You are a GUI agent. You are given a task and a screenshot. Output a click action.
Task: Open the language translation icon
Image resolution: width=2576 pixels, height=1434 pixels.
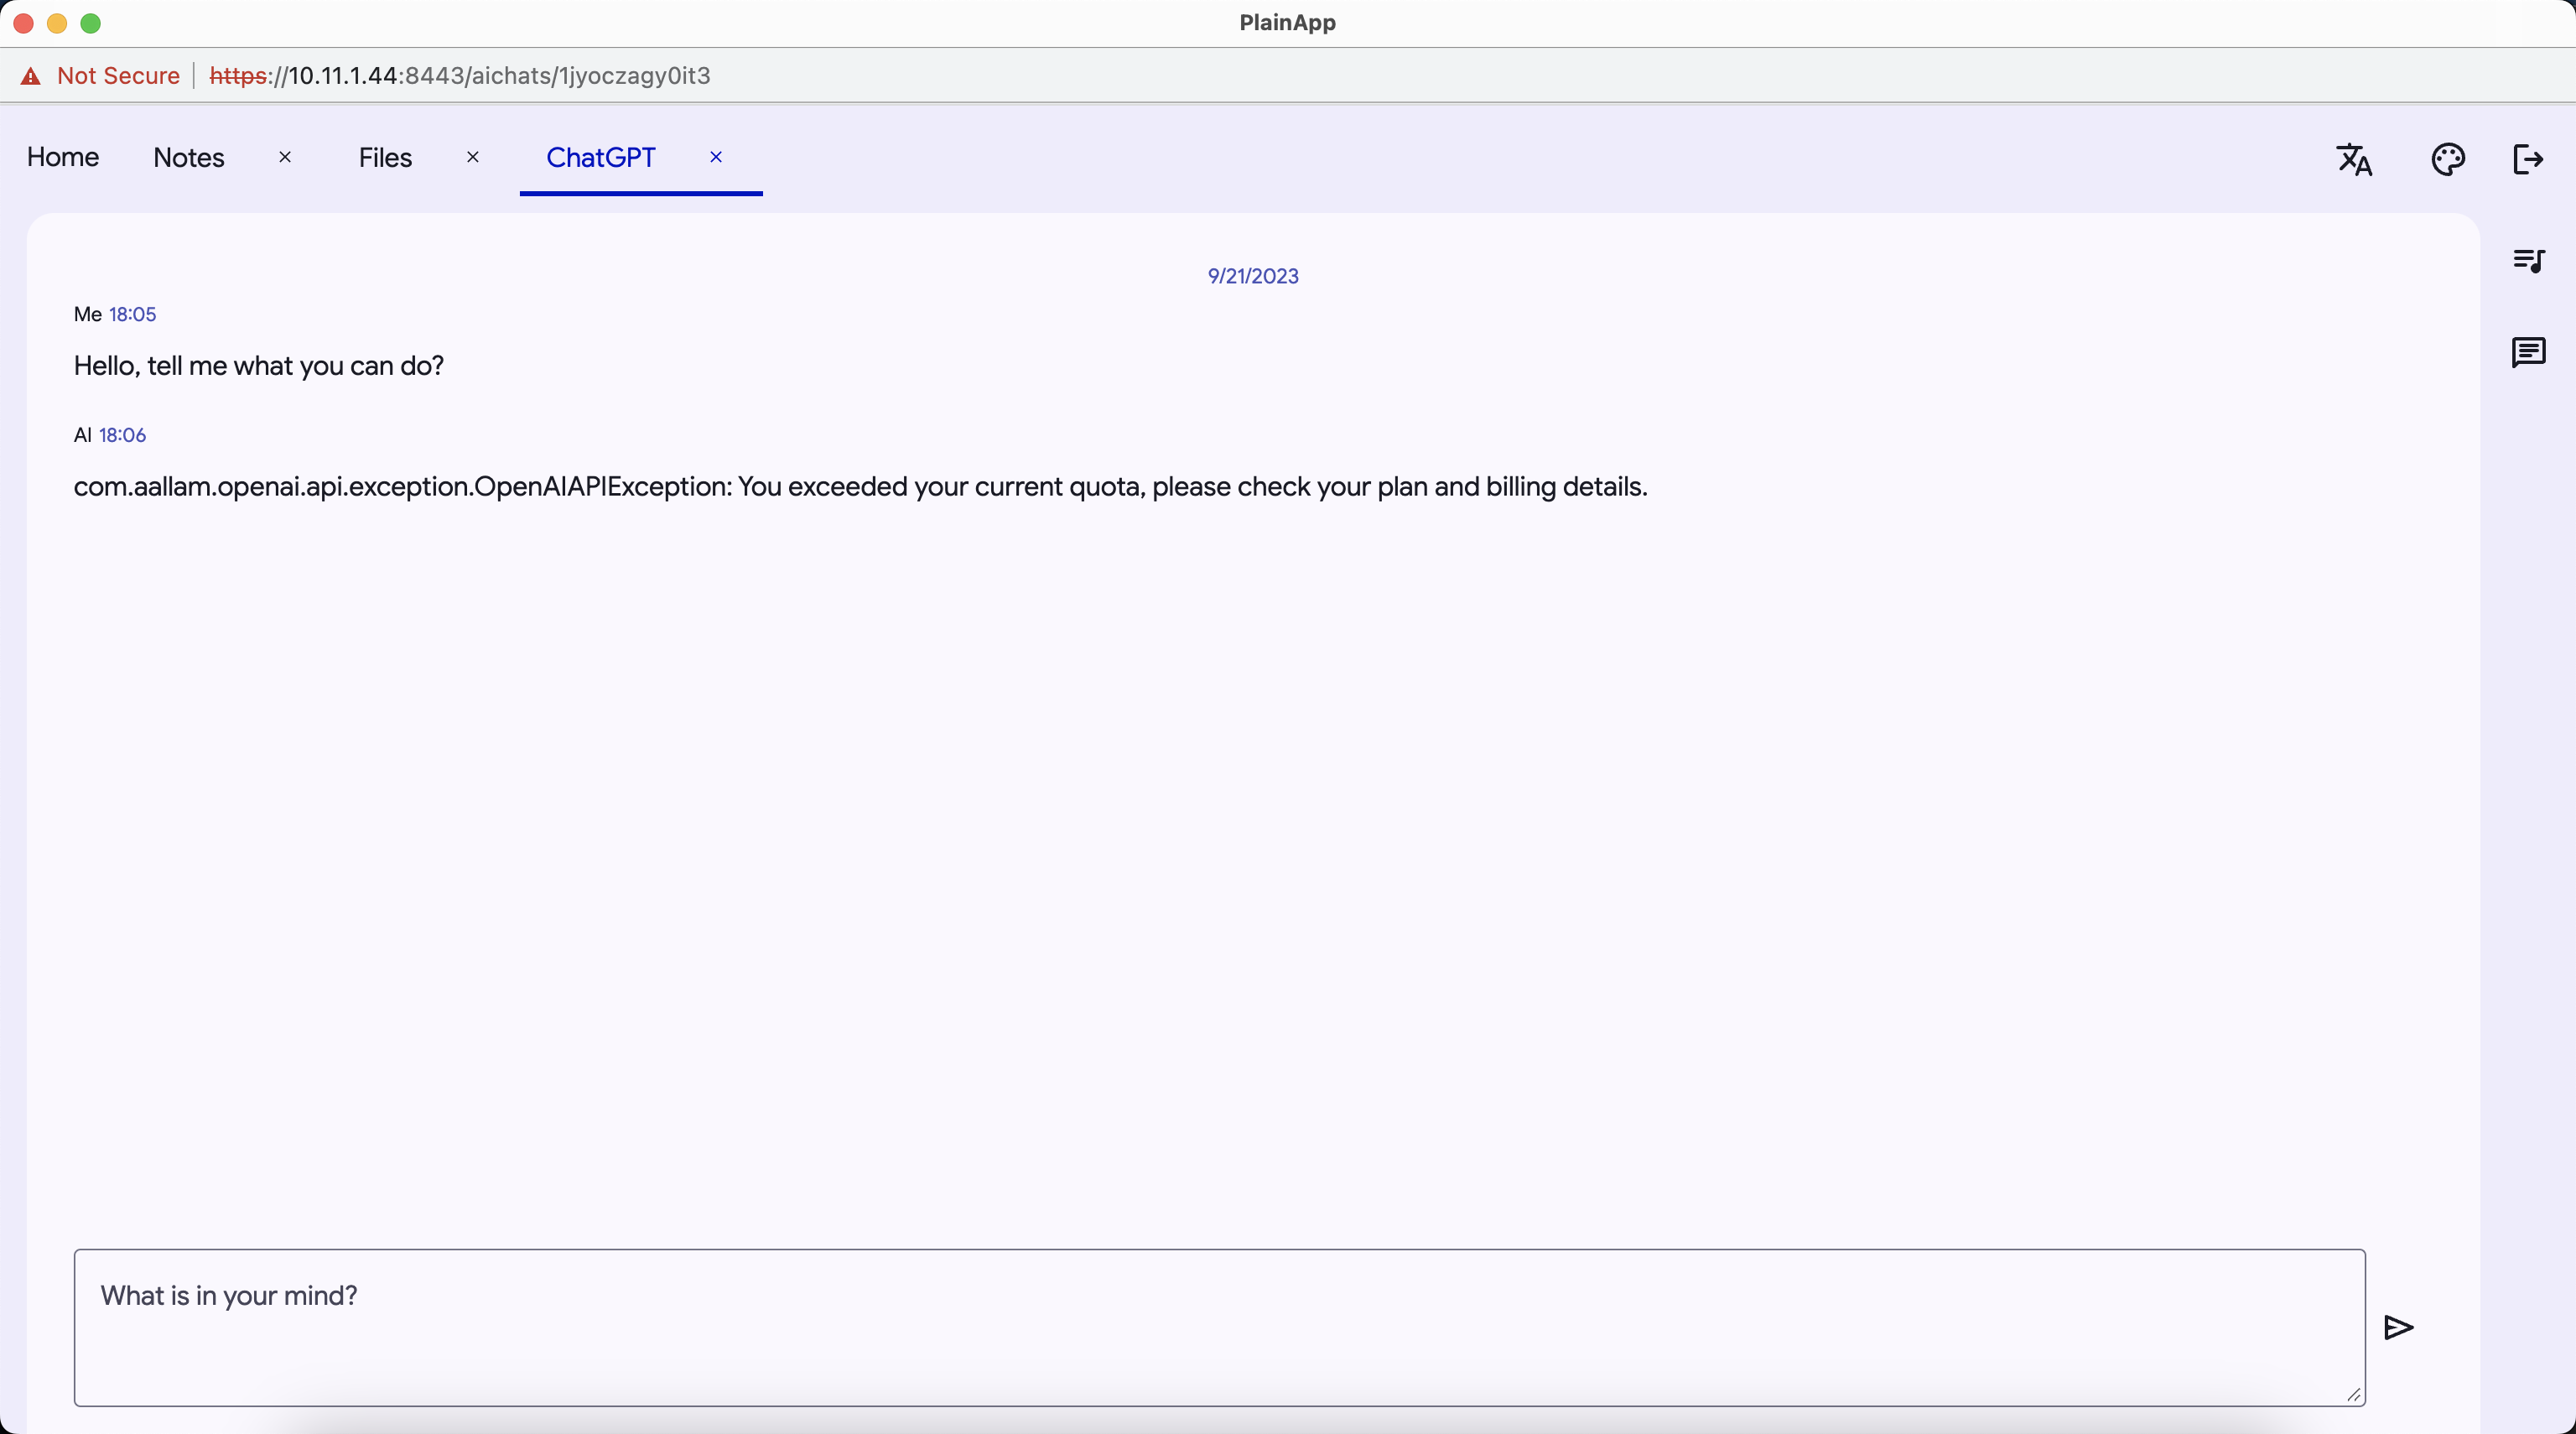click(x=2354, y=159)
